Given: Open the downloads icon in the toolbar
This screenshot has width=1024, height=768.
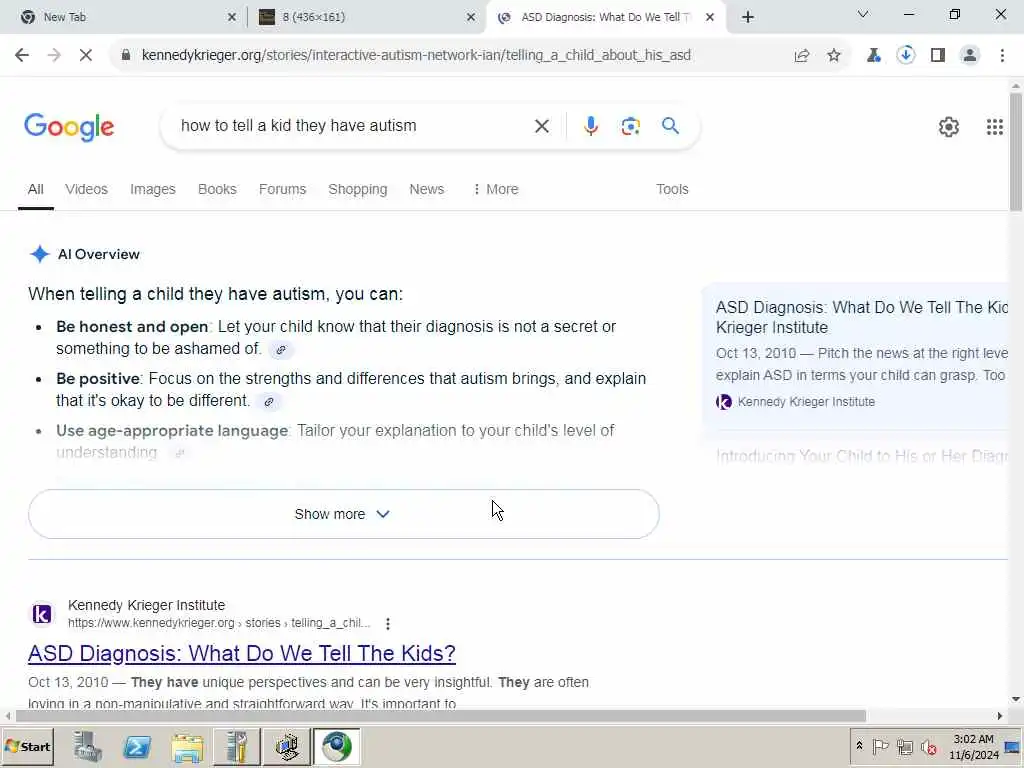Looking at the screenshot, I should [x=906, y=56].
